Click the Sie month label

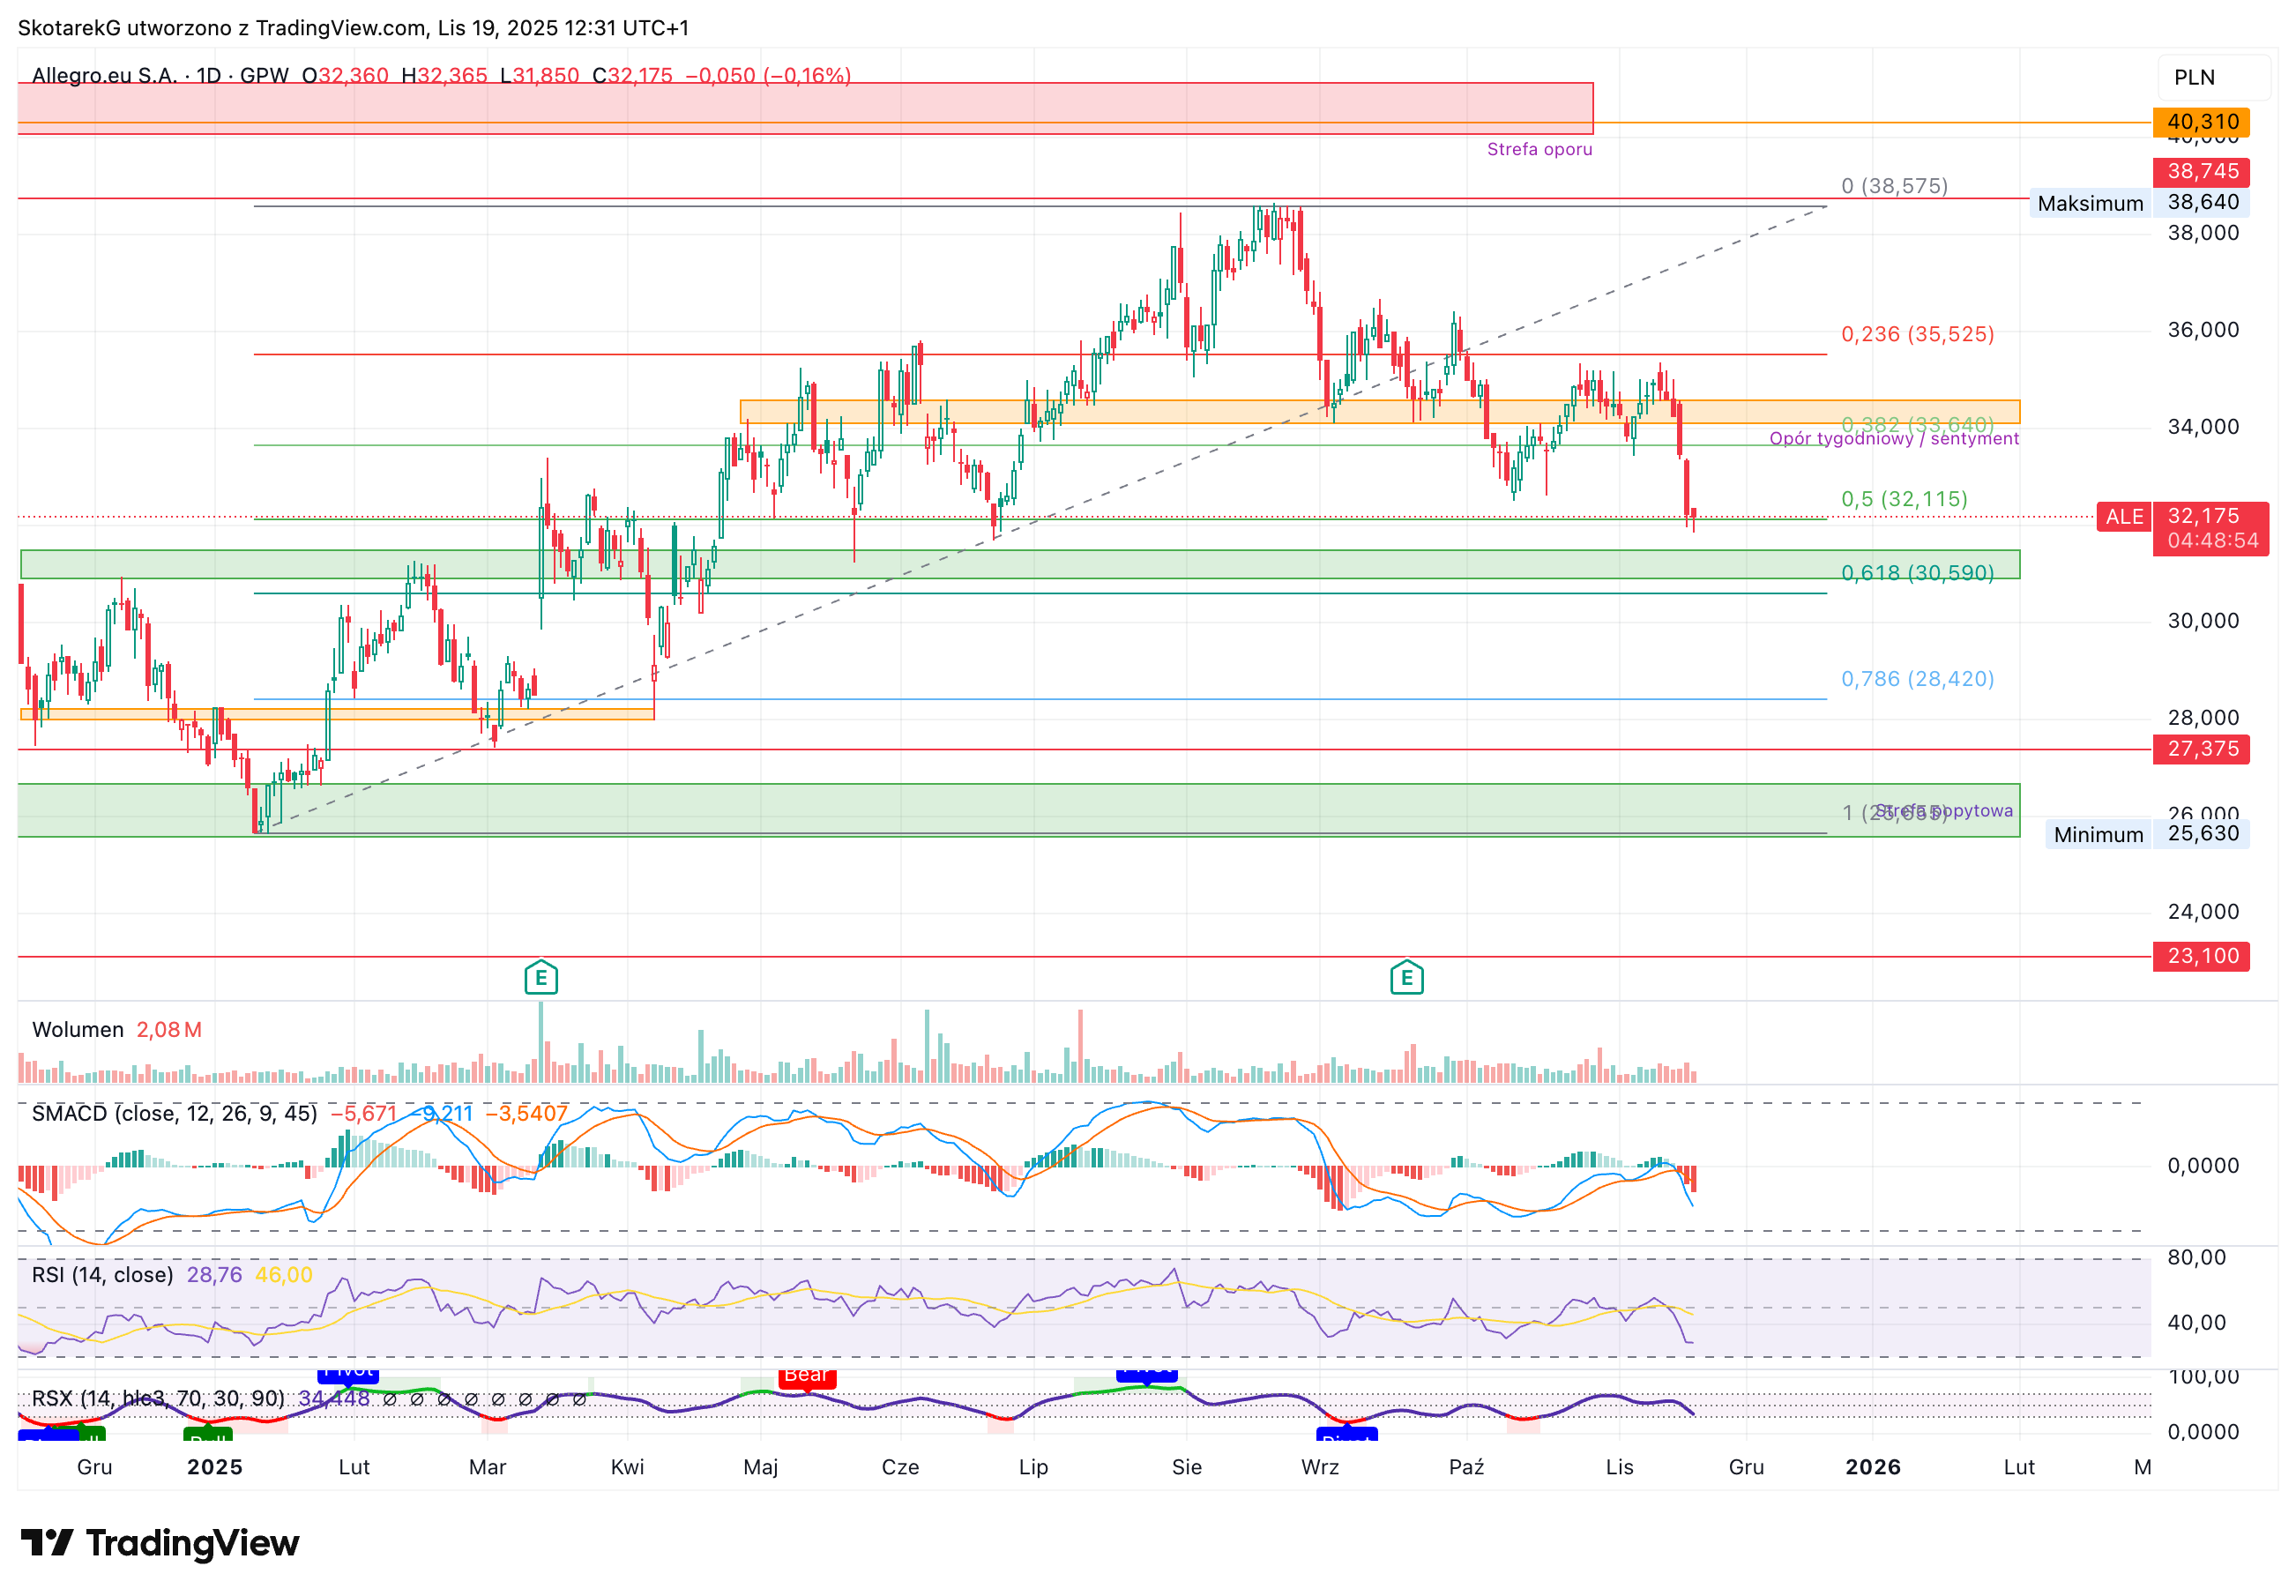click(1186, 1466)
